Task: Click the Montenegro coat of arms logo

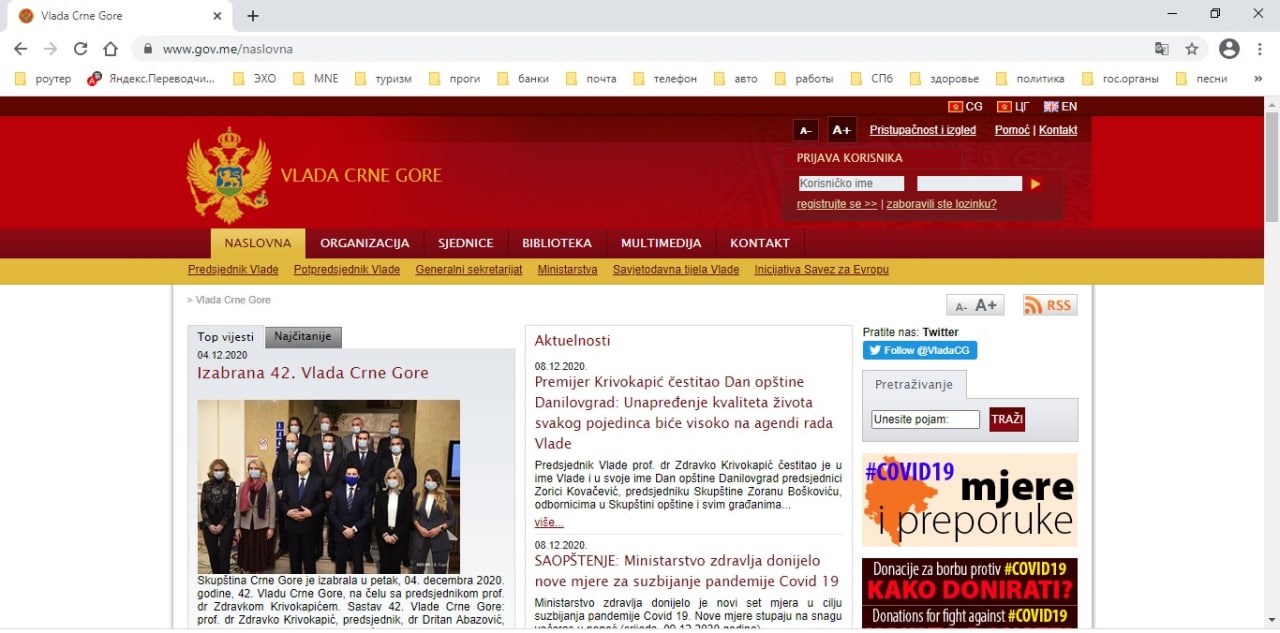Action: (x=229, y=175)
